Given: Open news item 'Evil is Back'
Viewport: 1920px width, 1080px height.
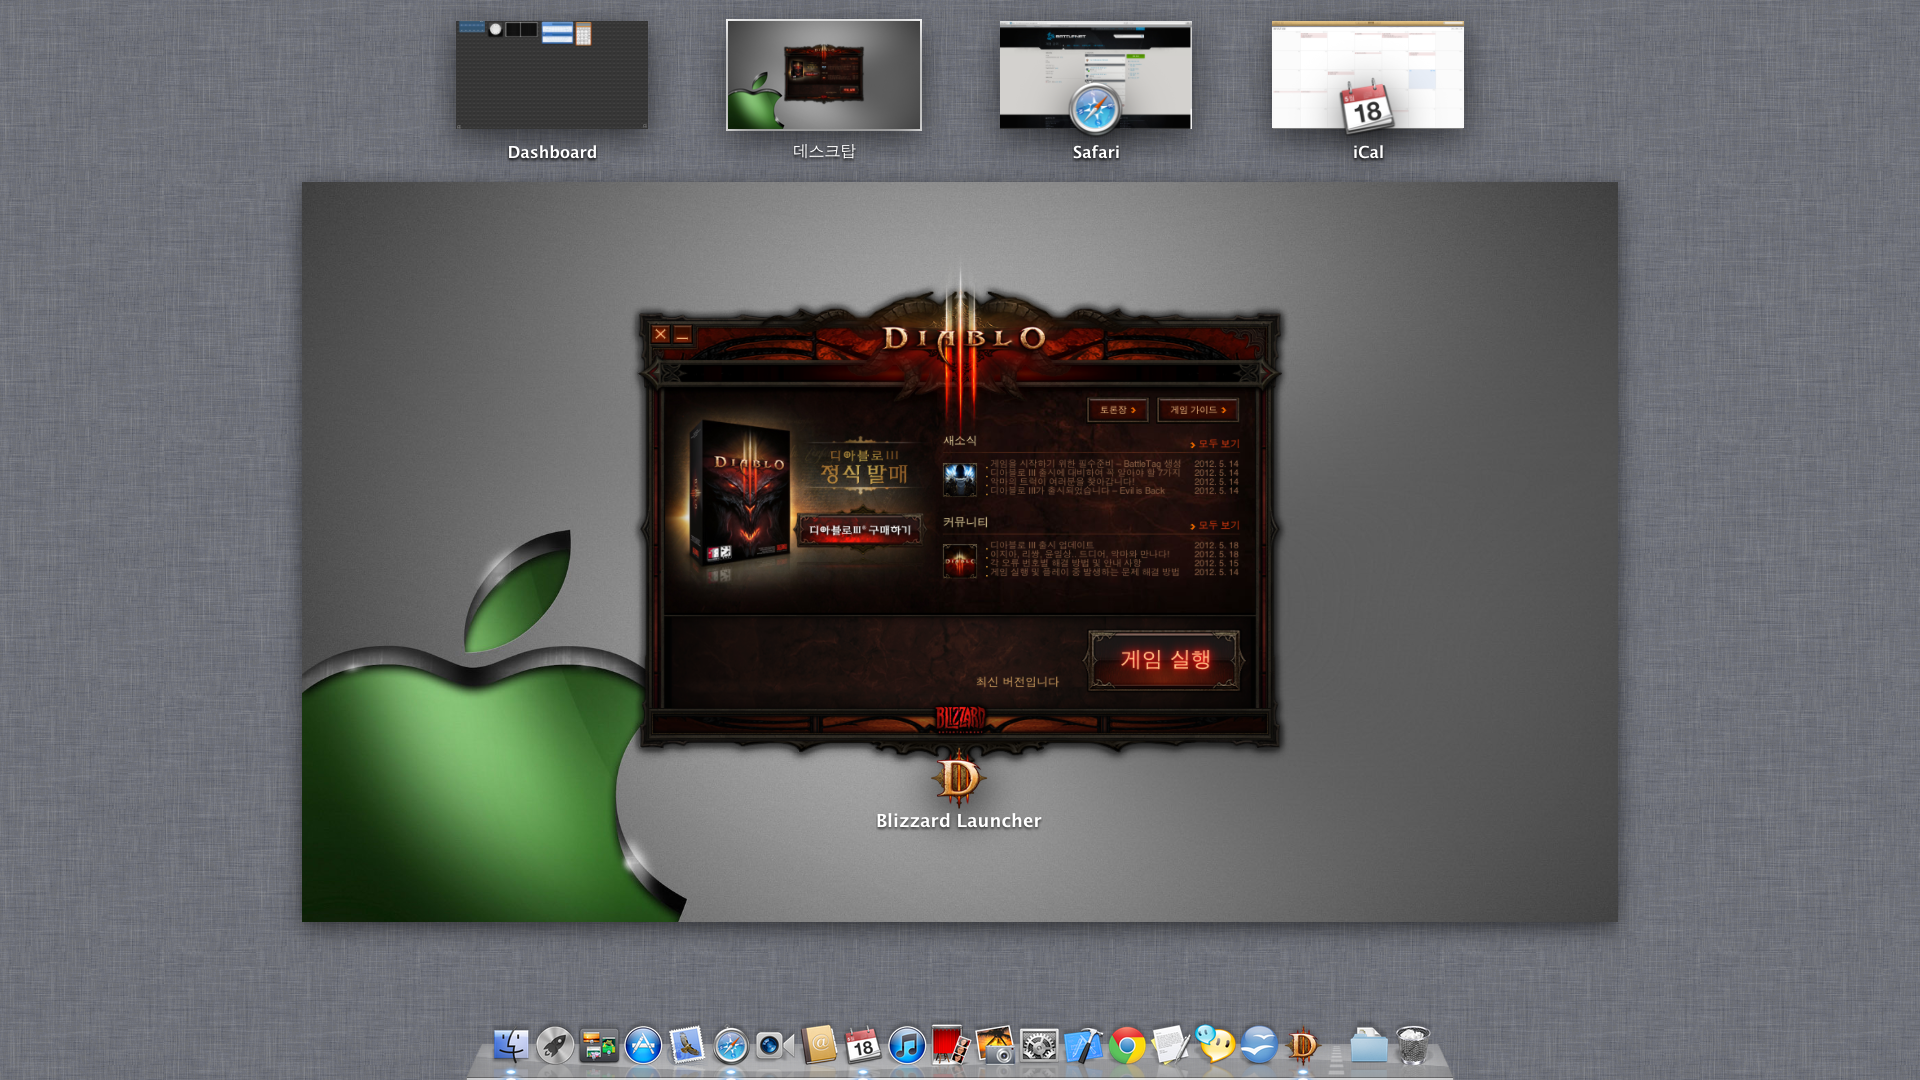Looking at the screenshot, I should [x=1078, y=491].
